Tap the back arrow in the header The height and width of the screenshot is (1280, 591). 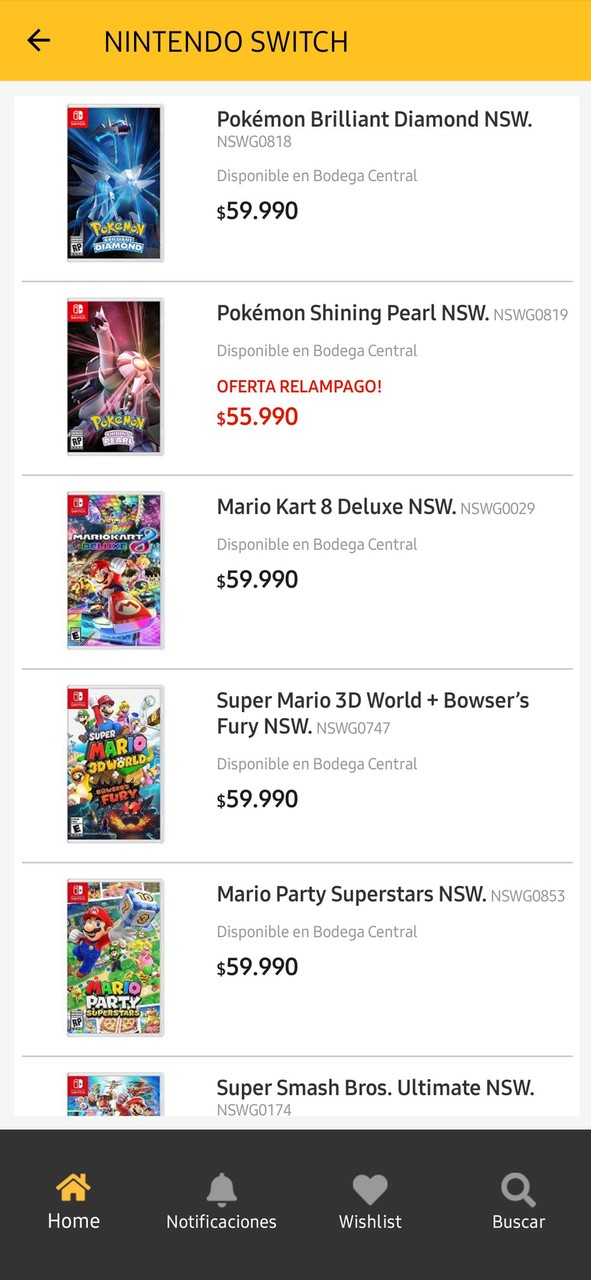coord(38,41)
